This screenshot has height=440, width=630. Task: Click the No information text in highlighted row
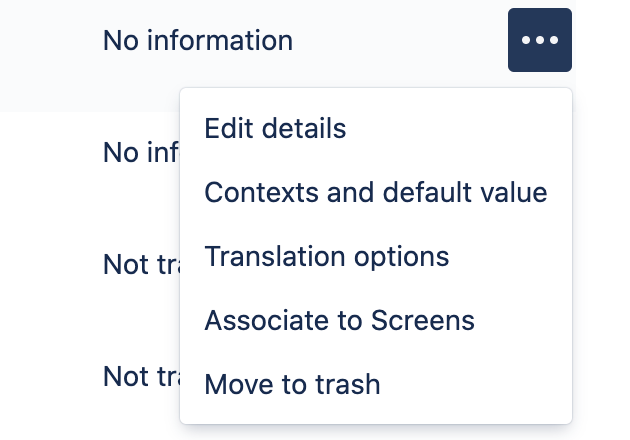pyautogui.click(x=198, y=40)
